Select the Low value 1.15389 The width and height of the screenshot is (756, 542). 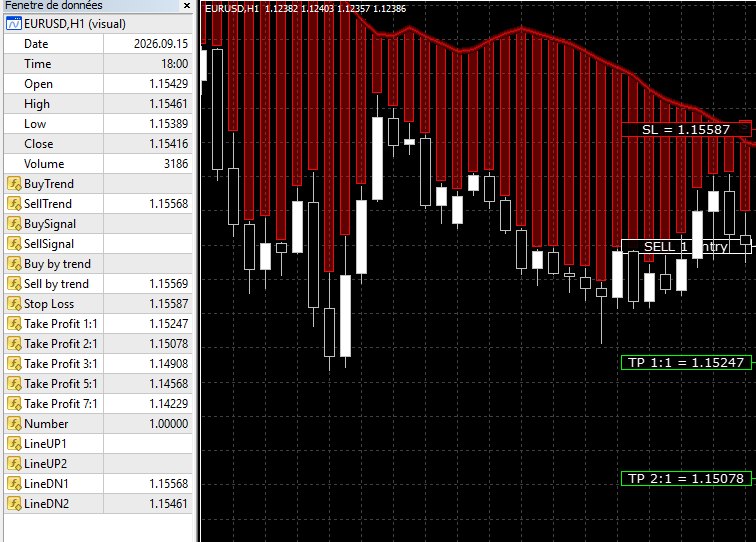click(169, 124)
